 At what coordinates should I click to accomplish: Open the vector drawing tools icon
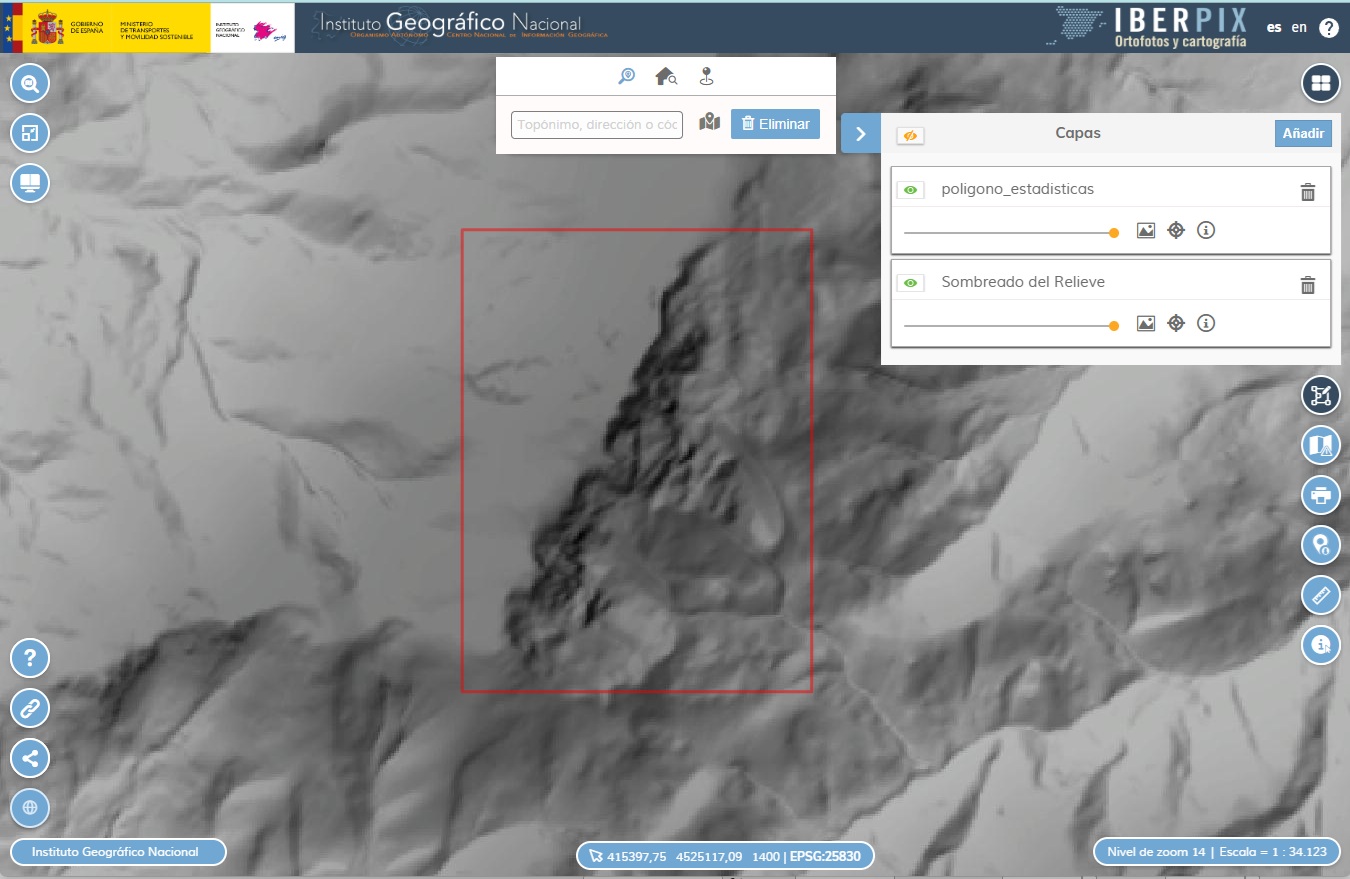point(1321,395)
